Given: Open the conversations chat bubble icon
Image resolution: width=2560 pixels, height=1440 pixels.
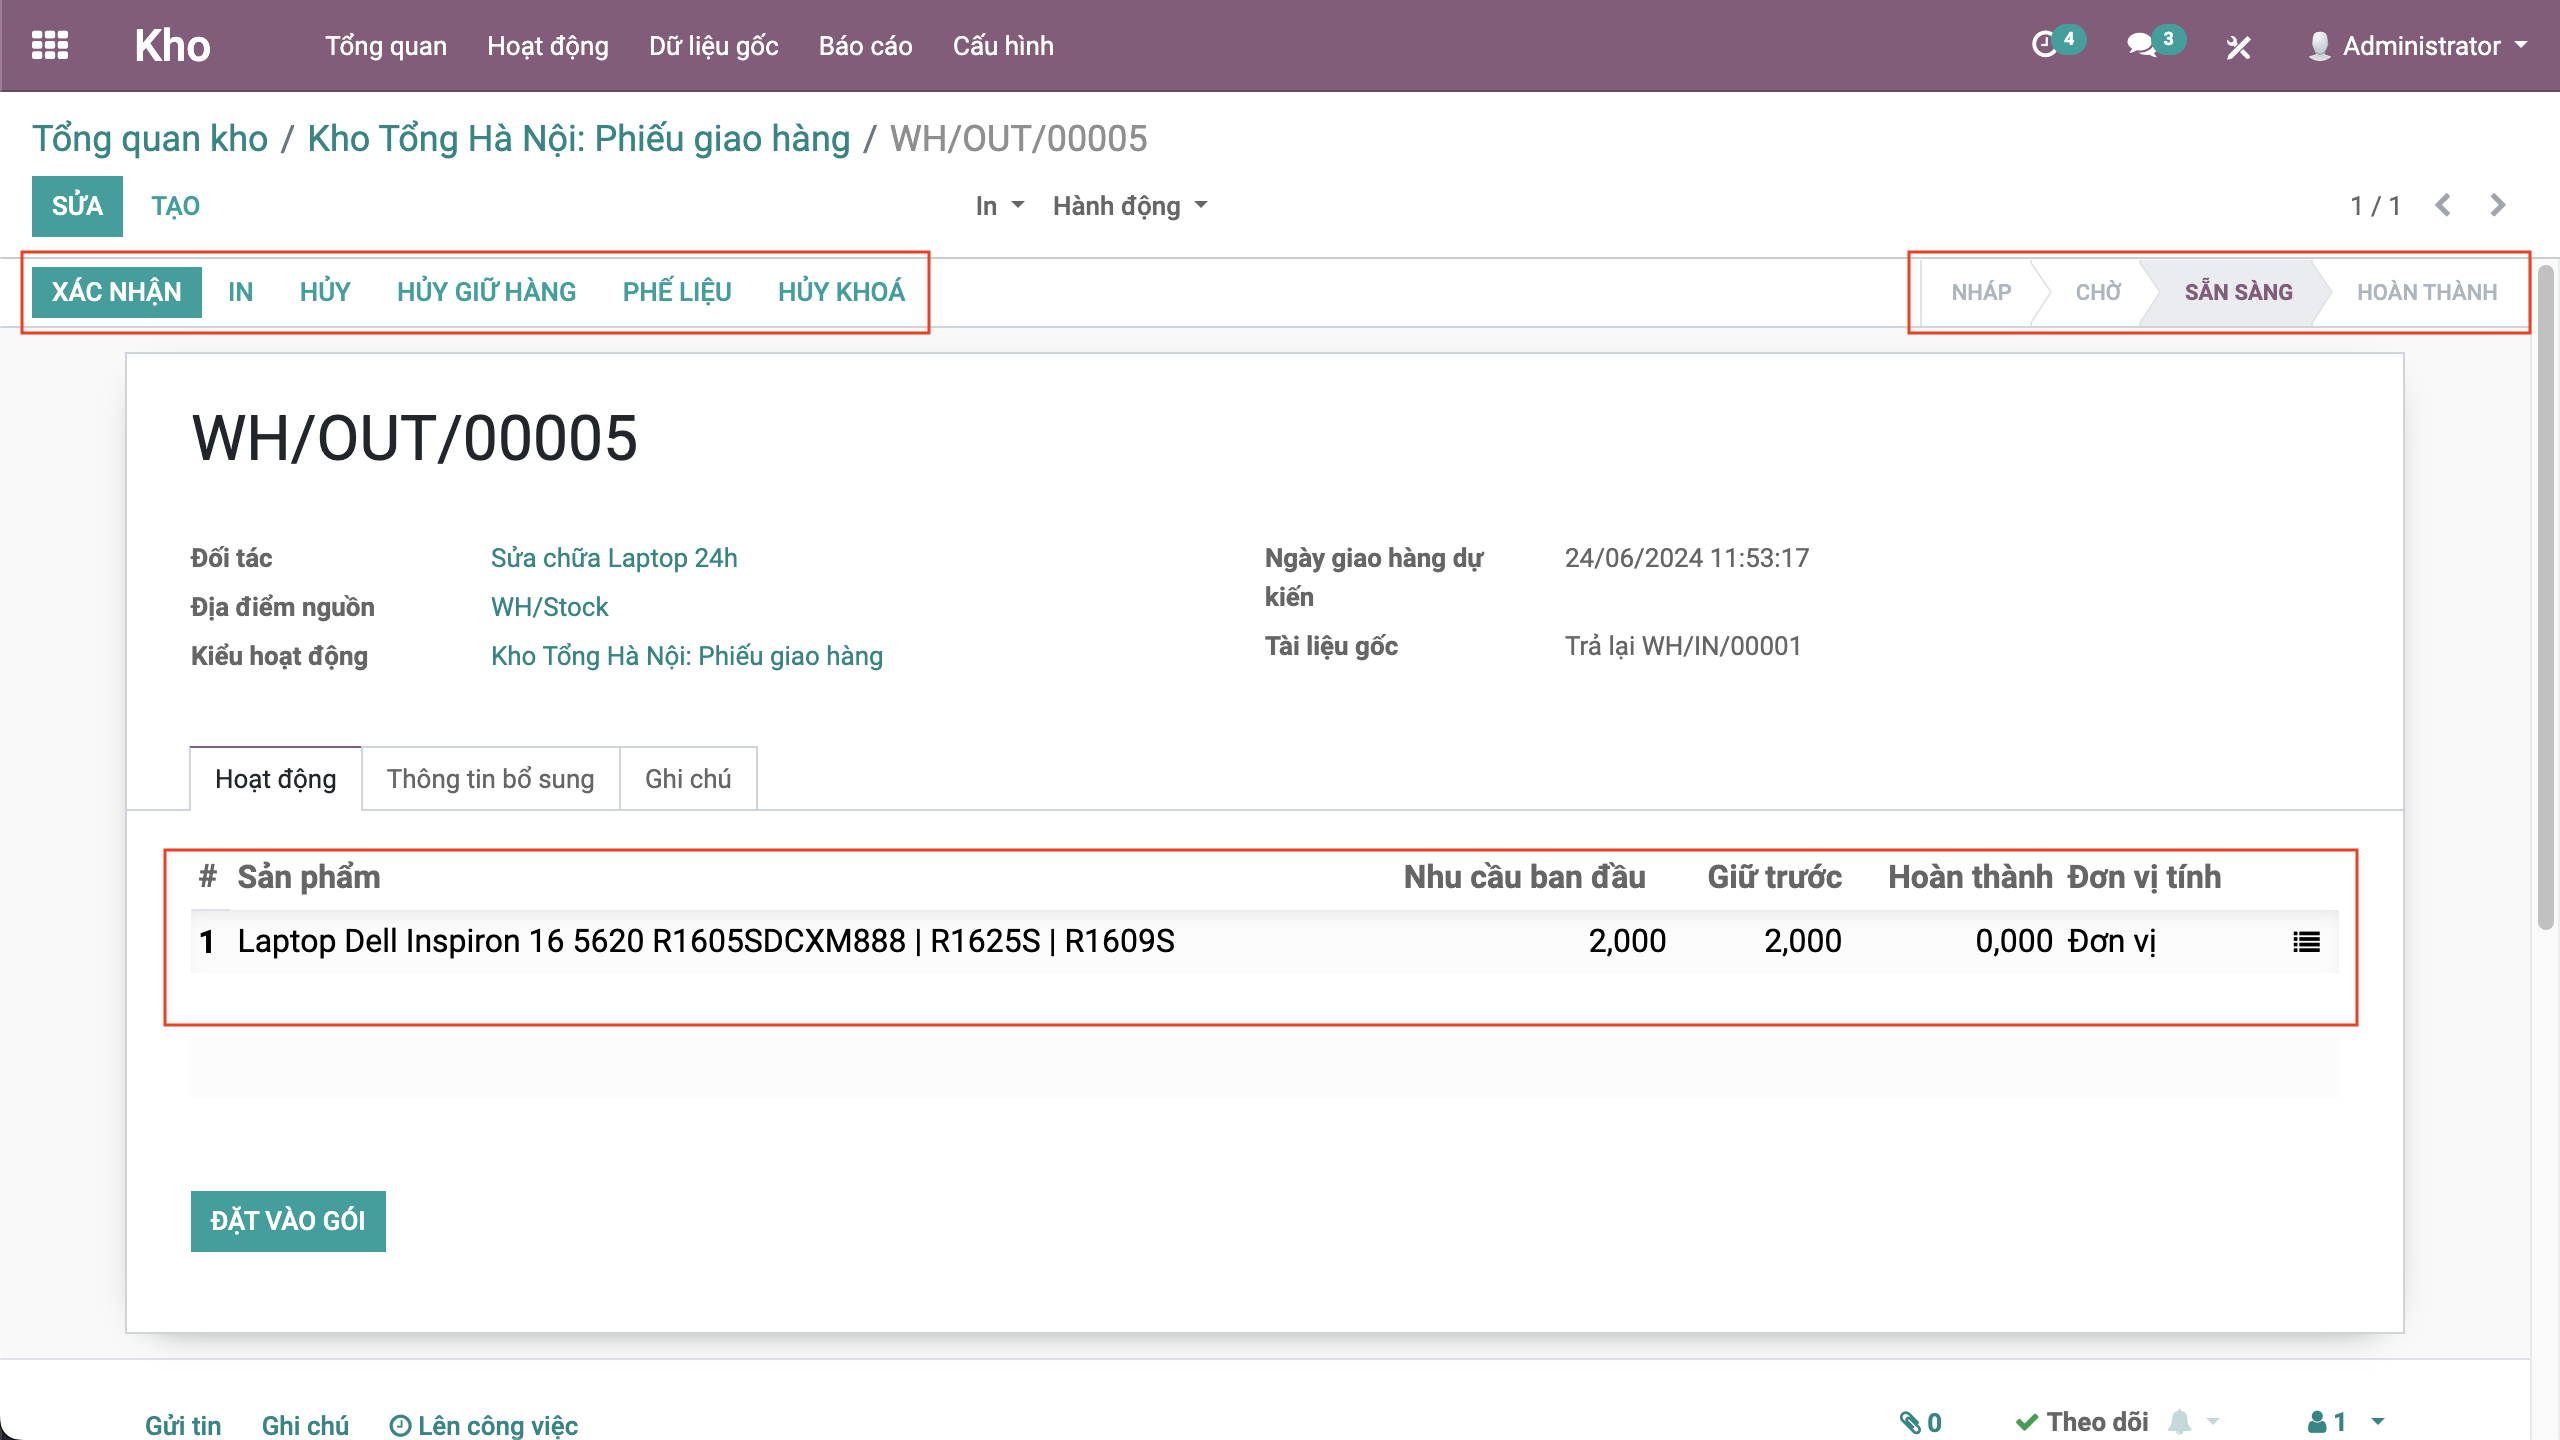Looking at the screenshot, I should click(x=2141, y=45).
